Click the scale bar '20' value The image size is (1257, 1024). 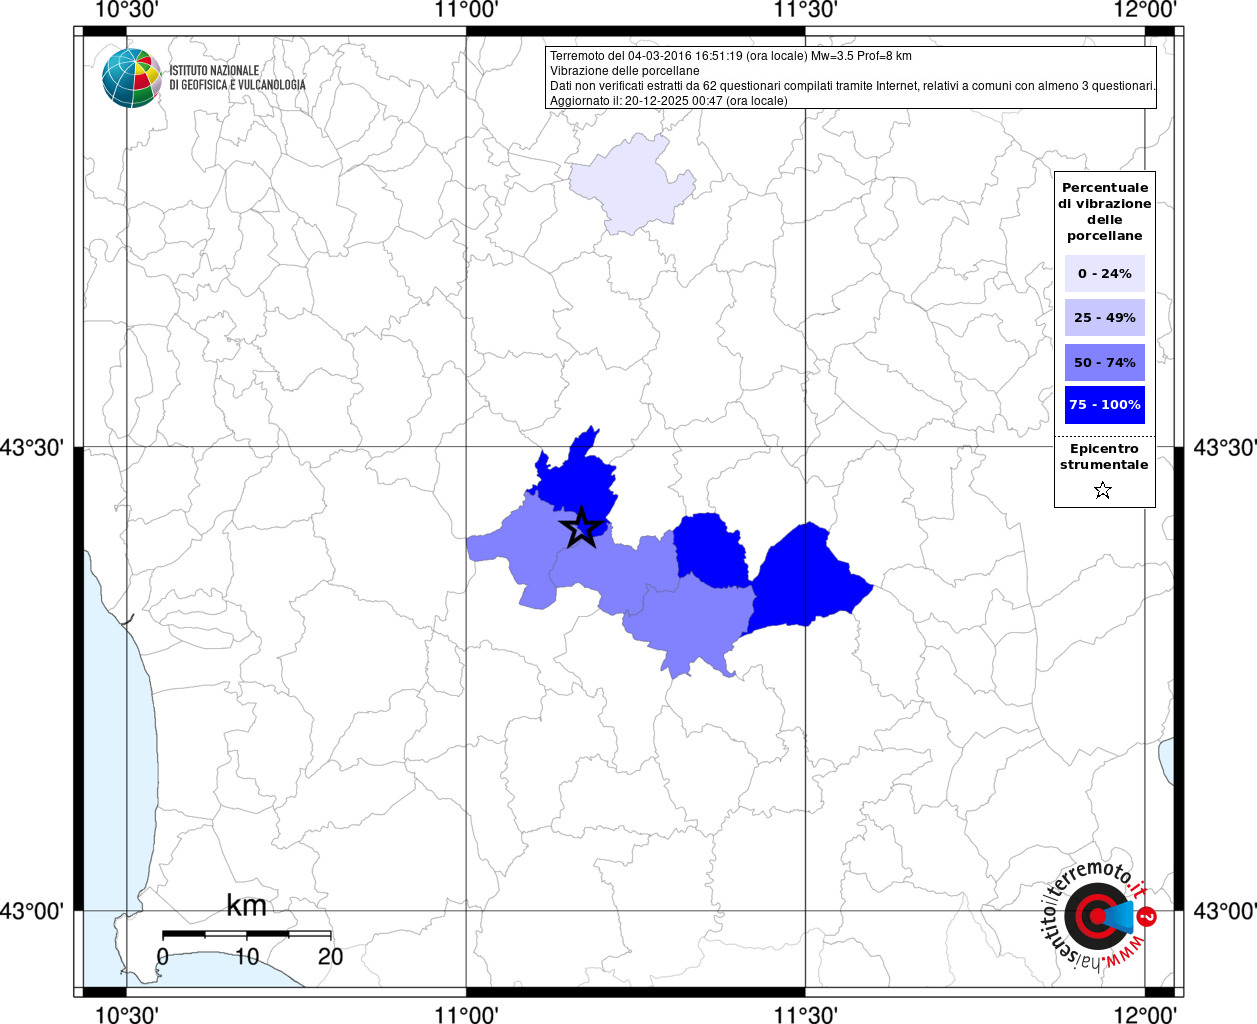330,956
